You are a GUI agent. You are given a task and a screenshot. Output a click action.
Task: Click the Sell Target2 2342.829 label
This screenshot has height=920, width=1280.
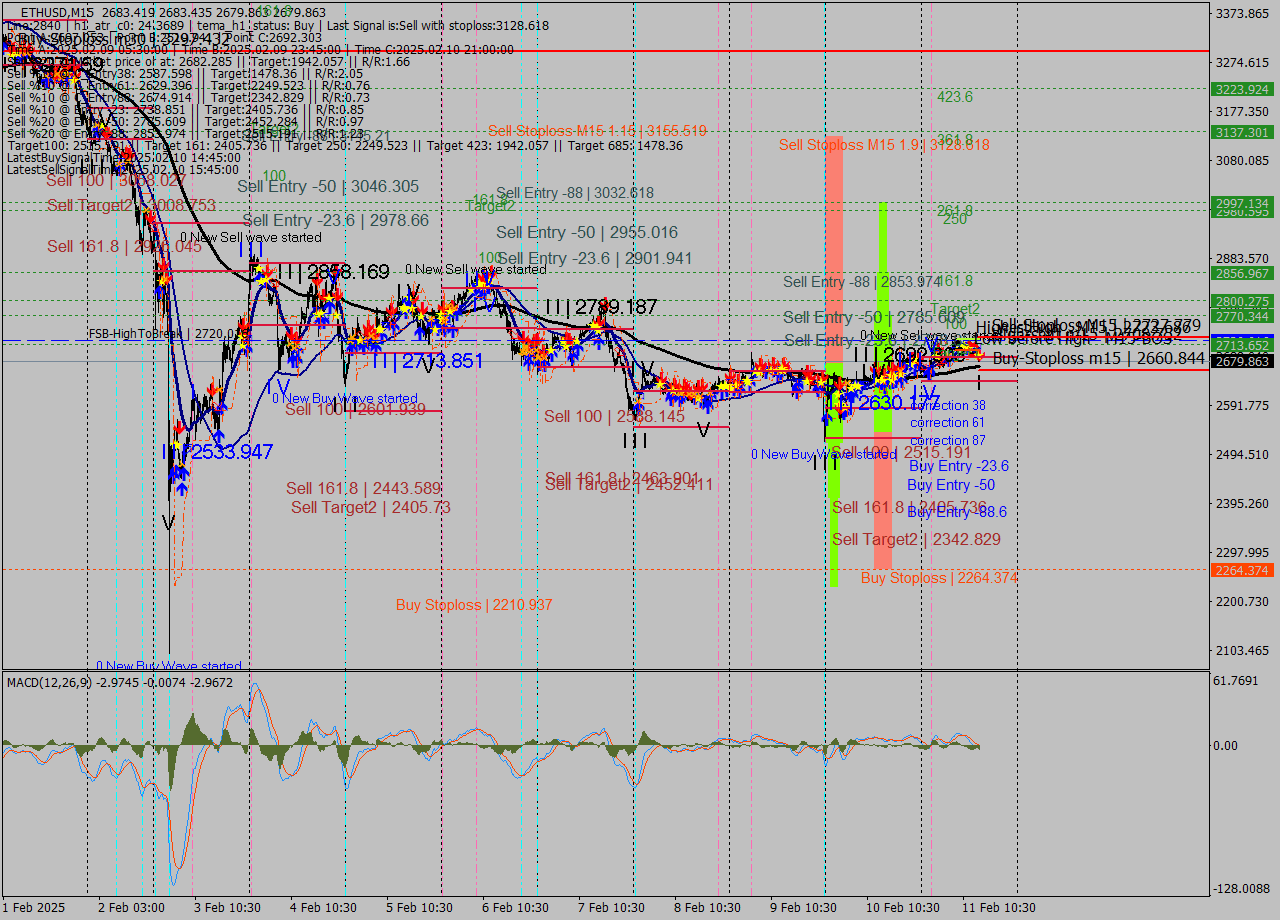click(x=916, y=539)
